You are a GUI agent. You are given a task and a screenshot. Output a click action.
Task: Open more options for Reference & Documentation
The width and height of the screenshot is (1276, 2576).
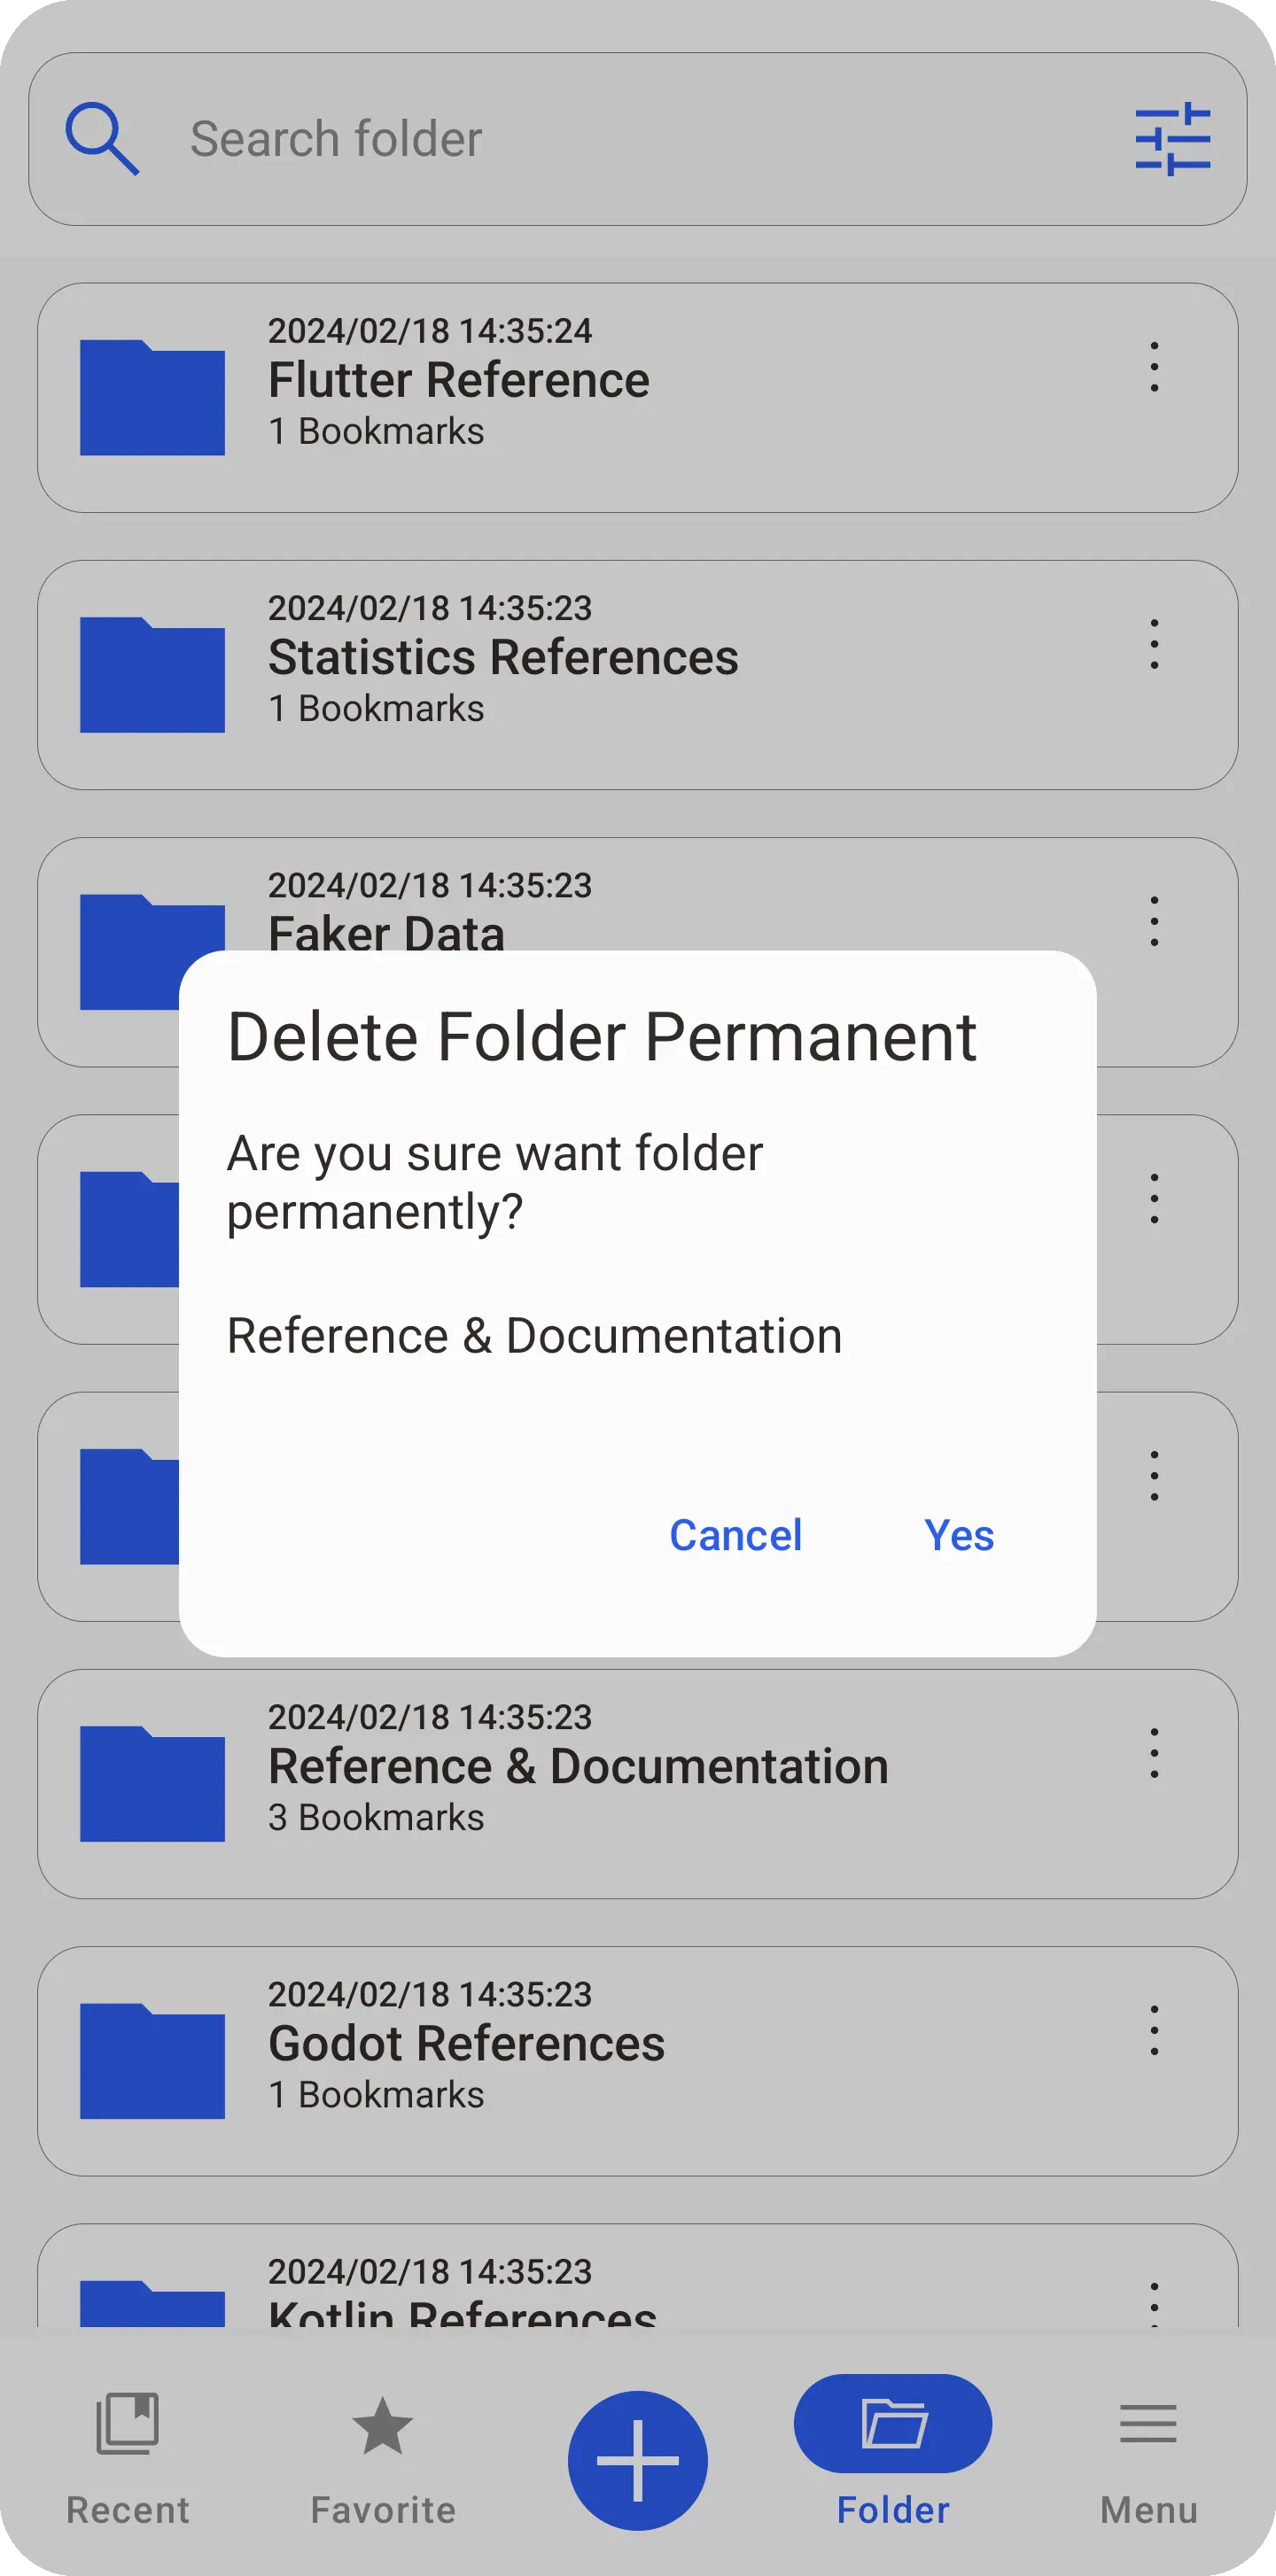click(1154, 1752)
